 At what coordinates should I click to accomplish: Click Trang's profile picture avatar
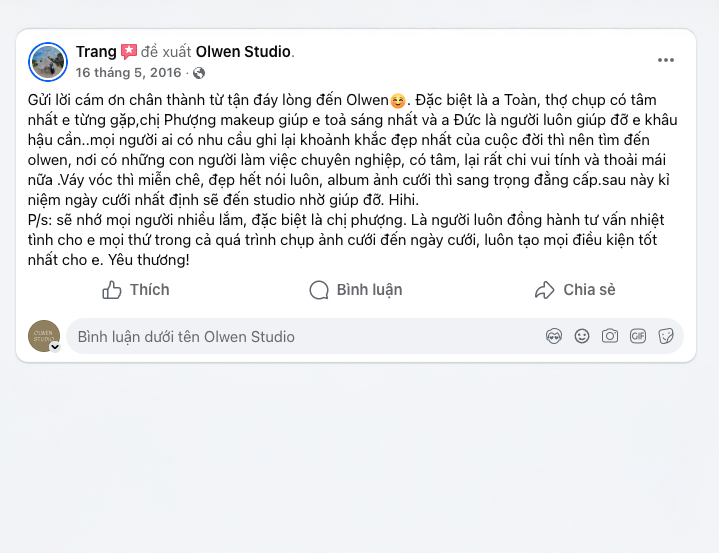[48, 62]
